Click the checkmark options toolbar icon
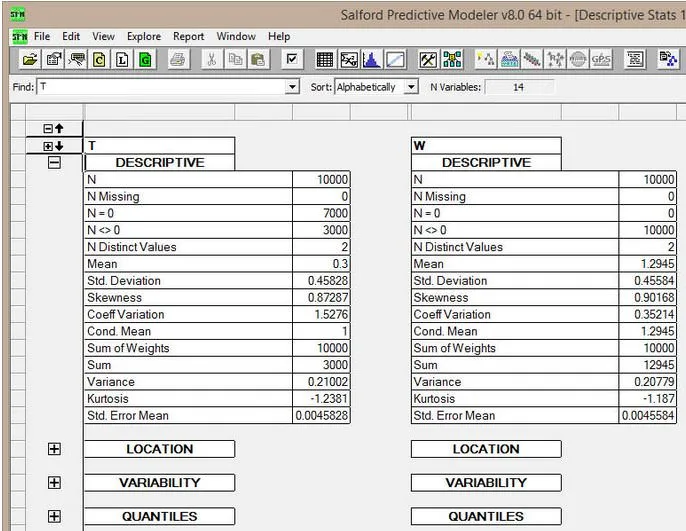Viewport: 686px width, 531px height. [x=291, y=59]
